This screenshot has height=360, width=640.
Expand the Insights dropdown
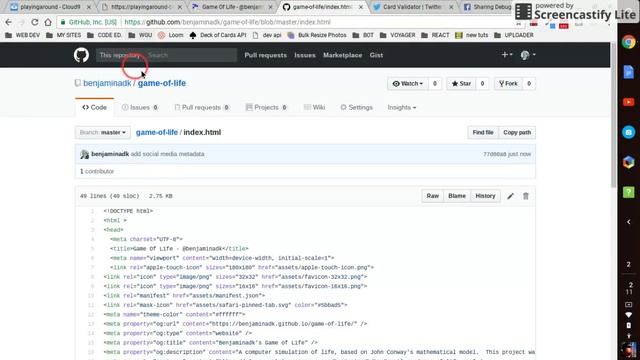tap(402, 107)
